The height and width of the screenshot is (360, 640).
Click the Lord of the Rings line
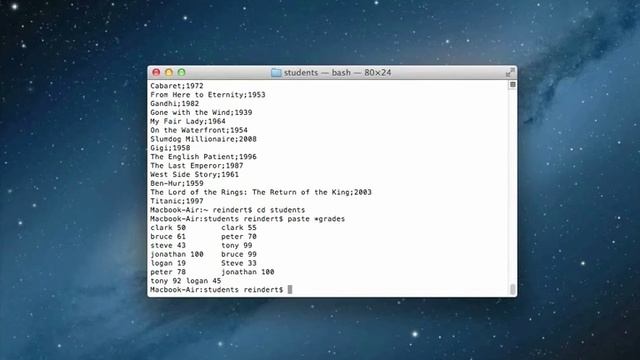[261, 192]
